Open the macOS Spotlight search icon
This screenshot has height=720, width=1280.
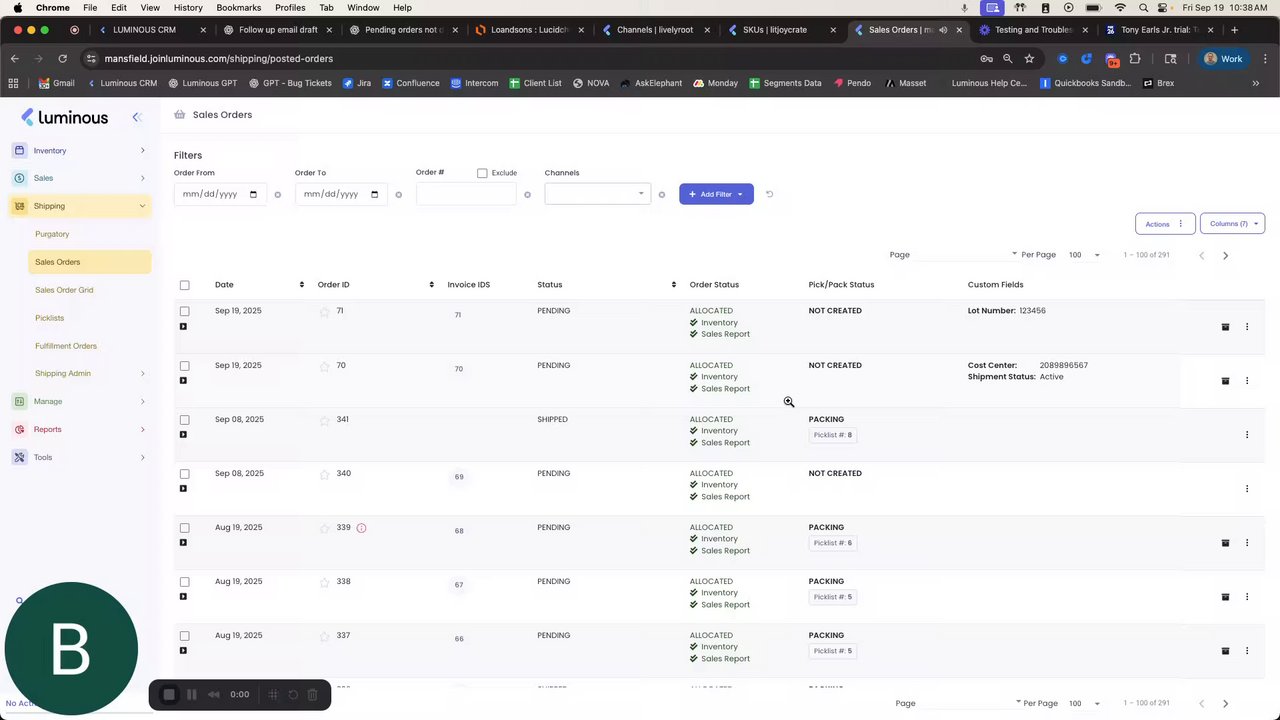tap(1143, 7)
